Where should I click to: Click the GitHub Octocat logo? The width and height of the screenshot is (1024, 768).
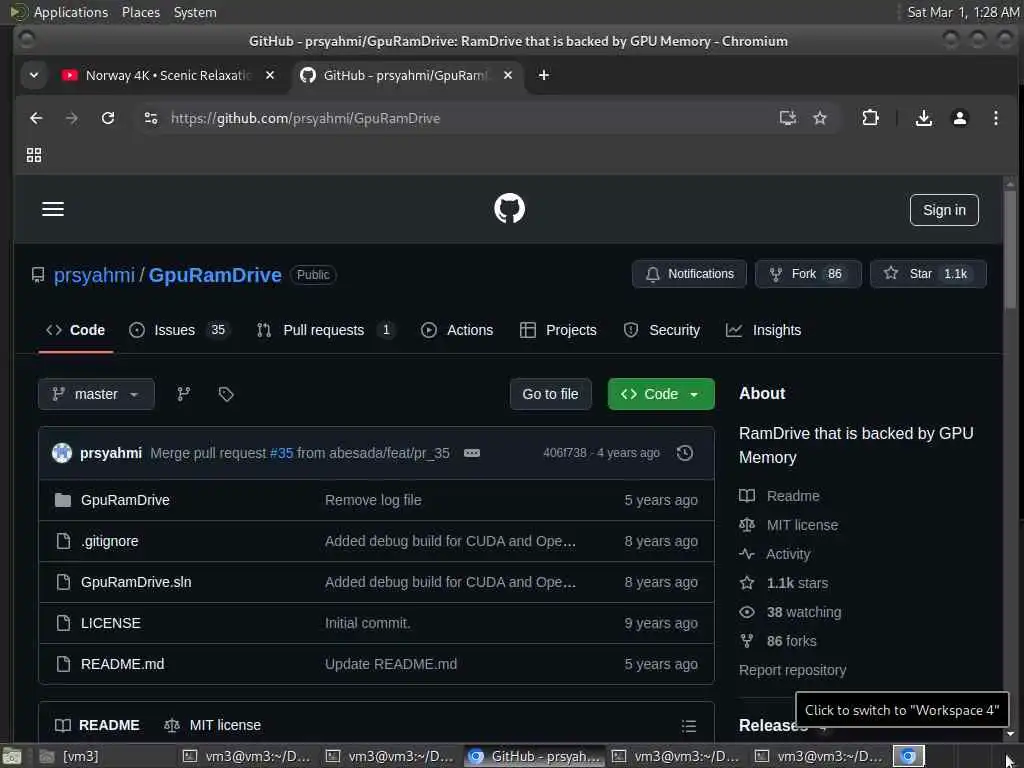509,209
